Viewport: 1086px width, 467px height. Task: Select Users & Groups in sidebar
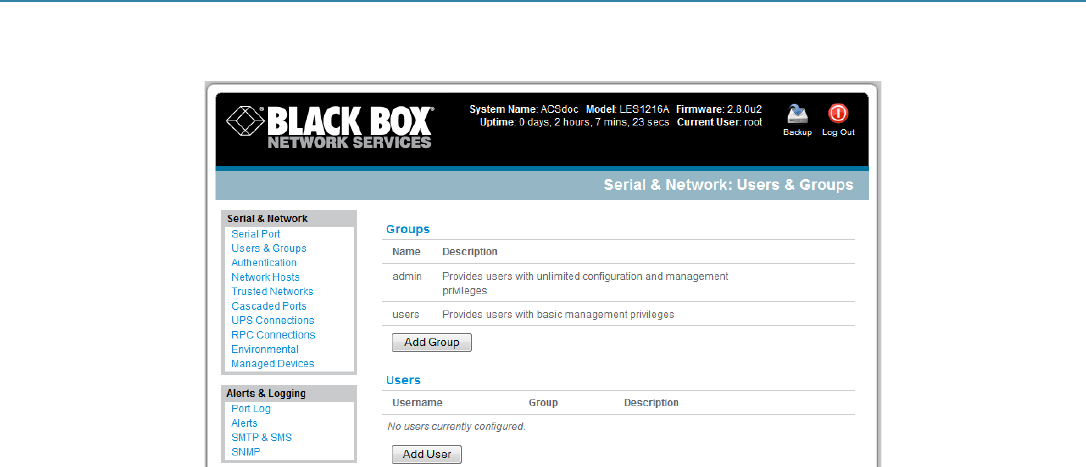click(268, 248)
